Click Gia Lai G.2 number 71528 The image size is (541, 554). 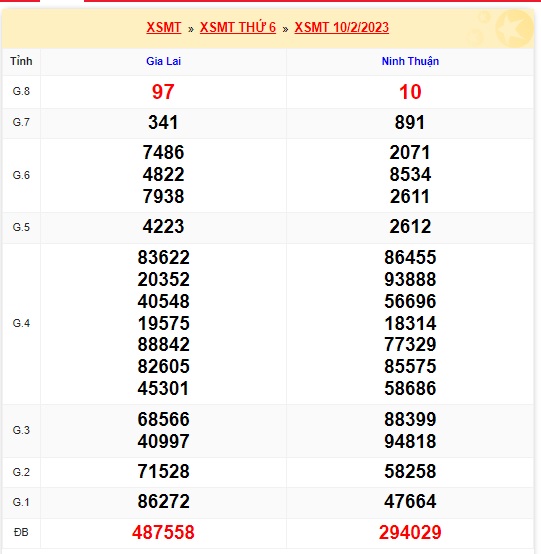[163, 471]
